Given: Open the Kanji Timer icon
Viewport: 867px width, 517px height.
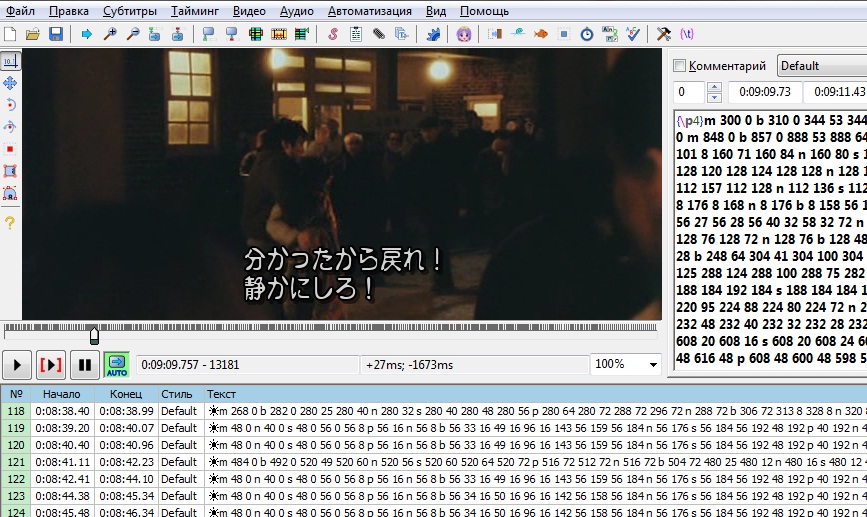Looking at the screenshot, I should 610,34.
